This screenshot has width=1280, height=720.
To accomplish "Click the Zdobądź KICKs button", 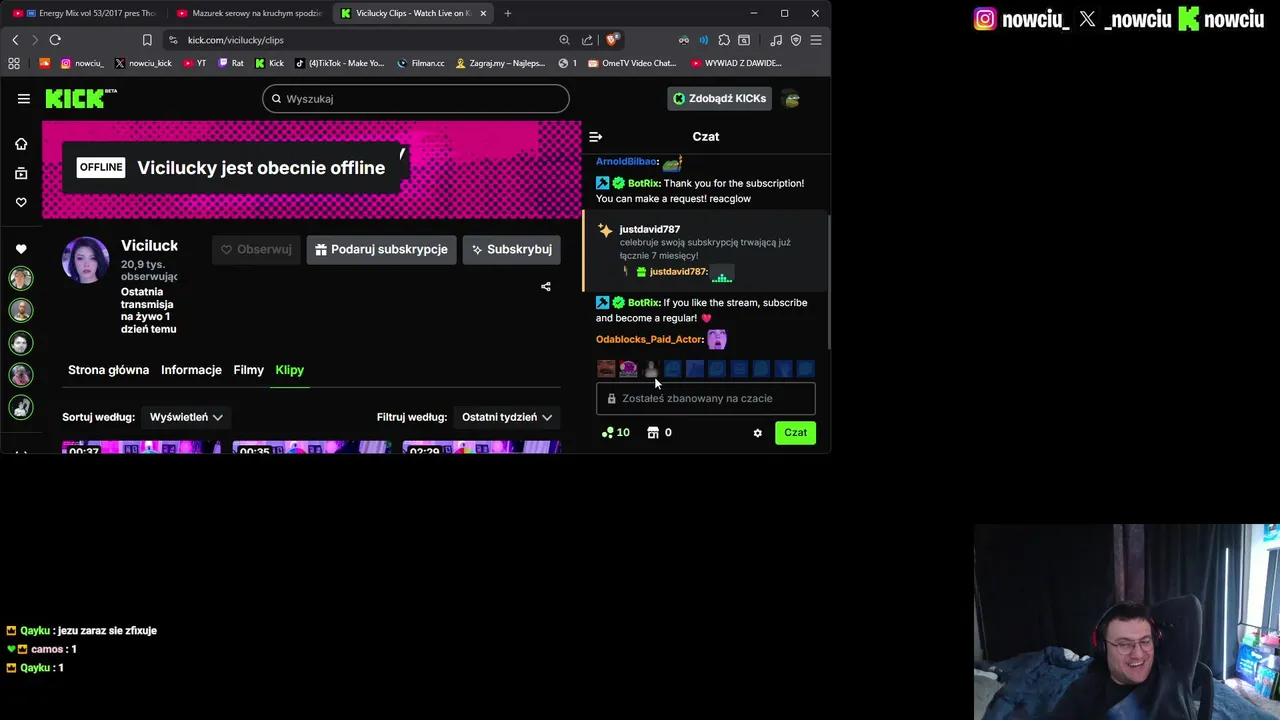I will 719,99.
